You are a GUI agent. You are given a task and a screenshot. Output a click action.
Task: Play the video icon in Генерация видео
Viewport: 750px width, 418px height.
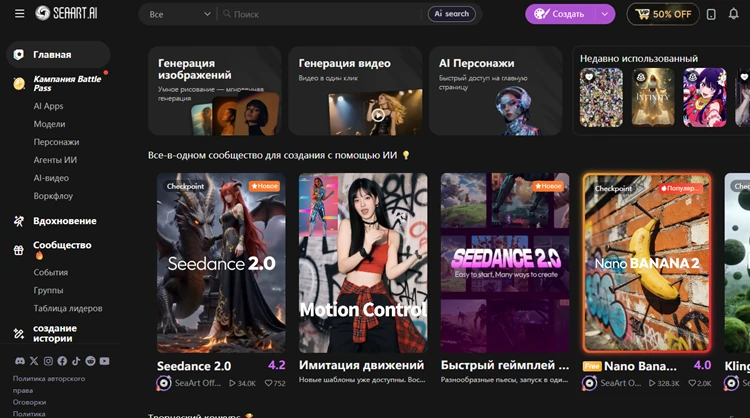[378, 115]
